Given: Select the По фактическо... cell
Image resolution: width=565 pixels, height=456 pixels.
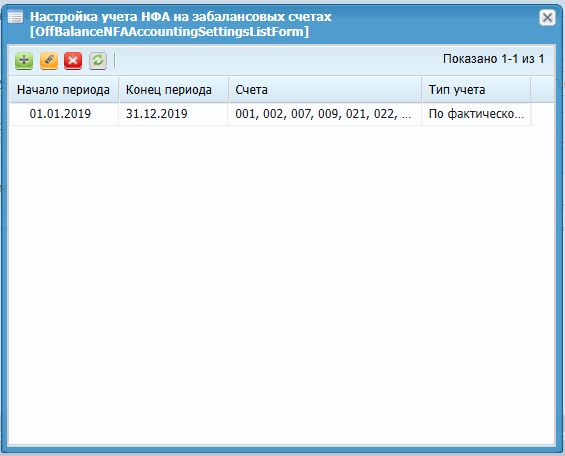Looking at the screenshot, I should point(476,114).
